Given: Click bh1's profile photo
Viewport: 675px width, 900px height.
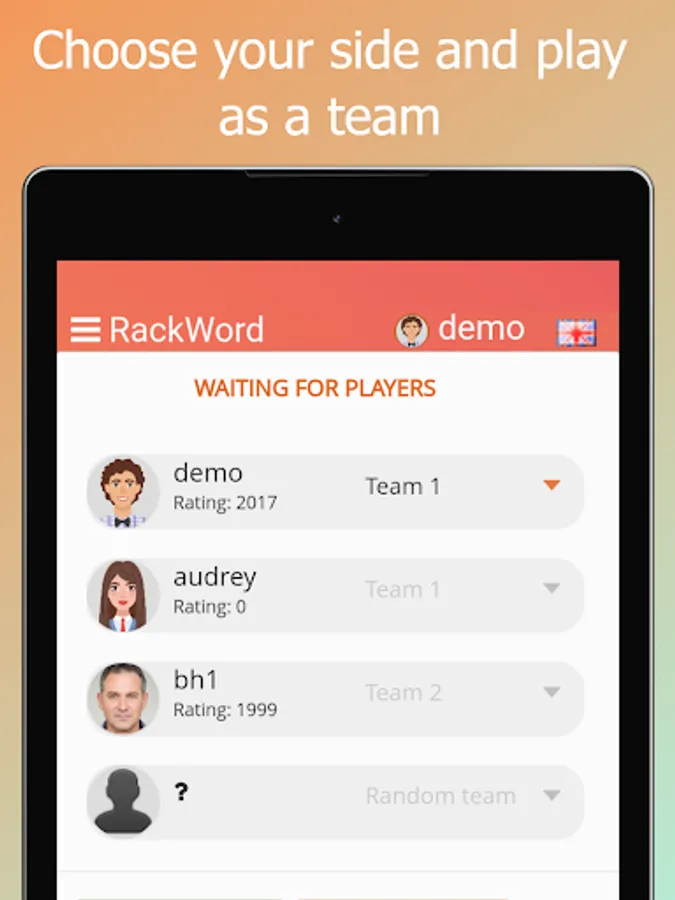Looking at the screenshot, I should tap(122, 699).
